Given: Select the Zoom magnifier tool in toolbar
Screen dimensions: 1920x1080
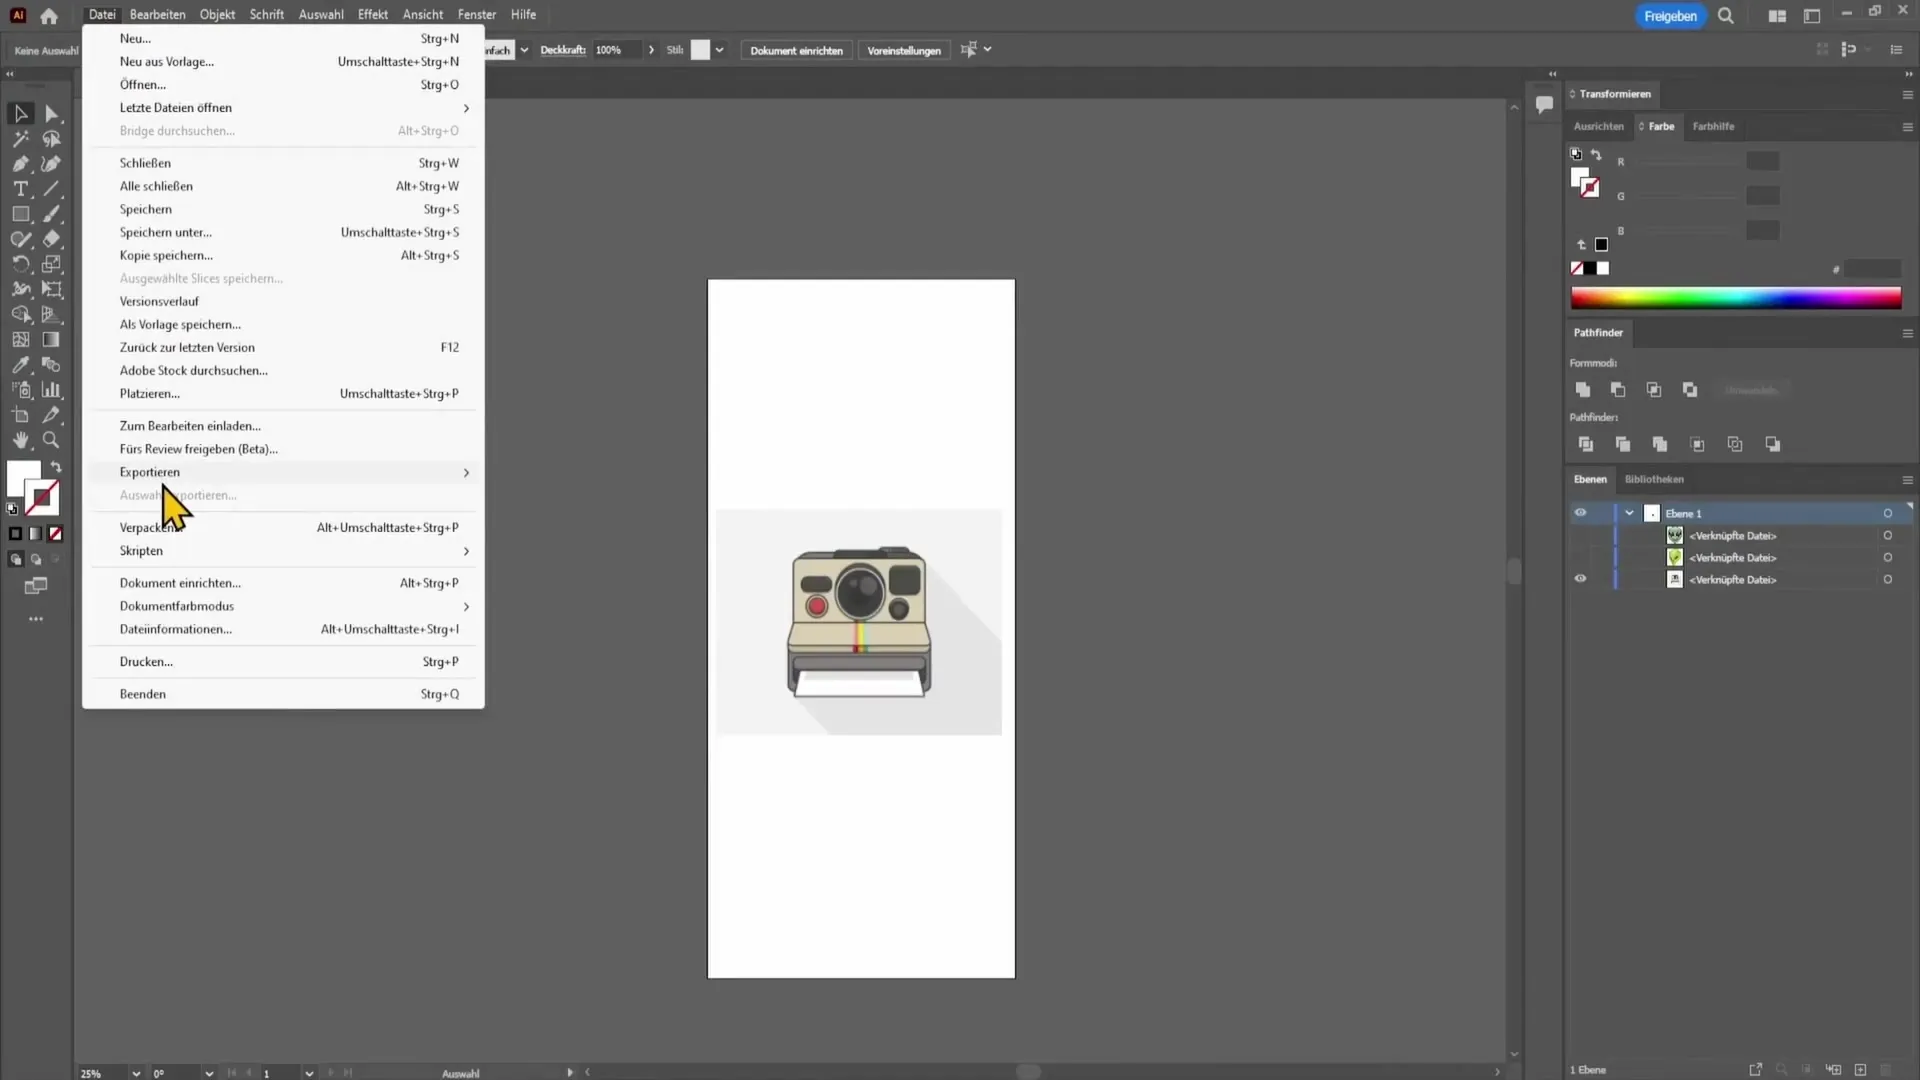Looking at the screenshot, I should tap(52, 440).
